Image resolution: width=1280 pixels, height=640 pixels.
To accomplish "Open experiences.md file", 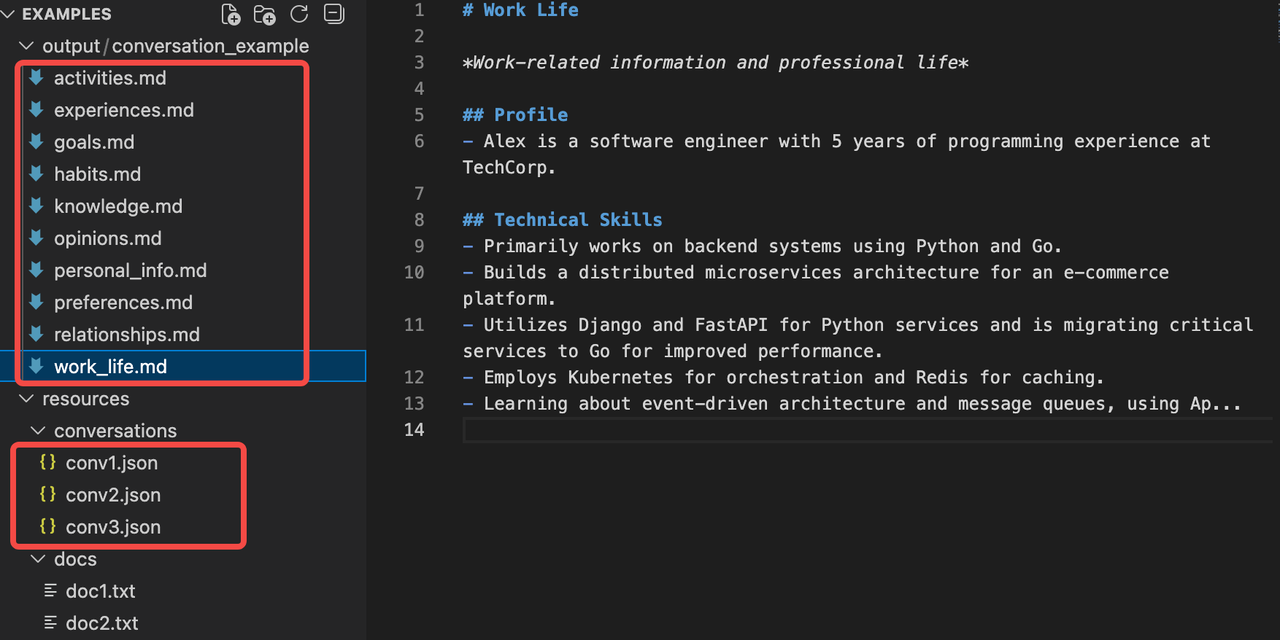I will [124, 110].
